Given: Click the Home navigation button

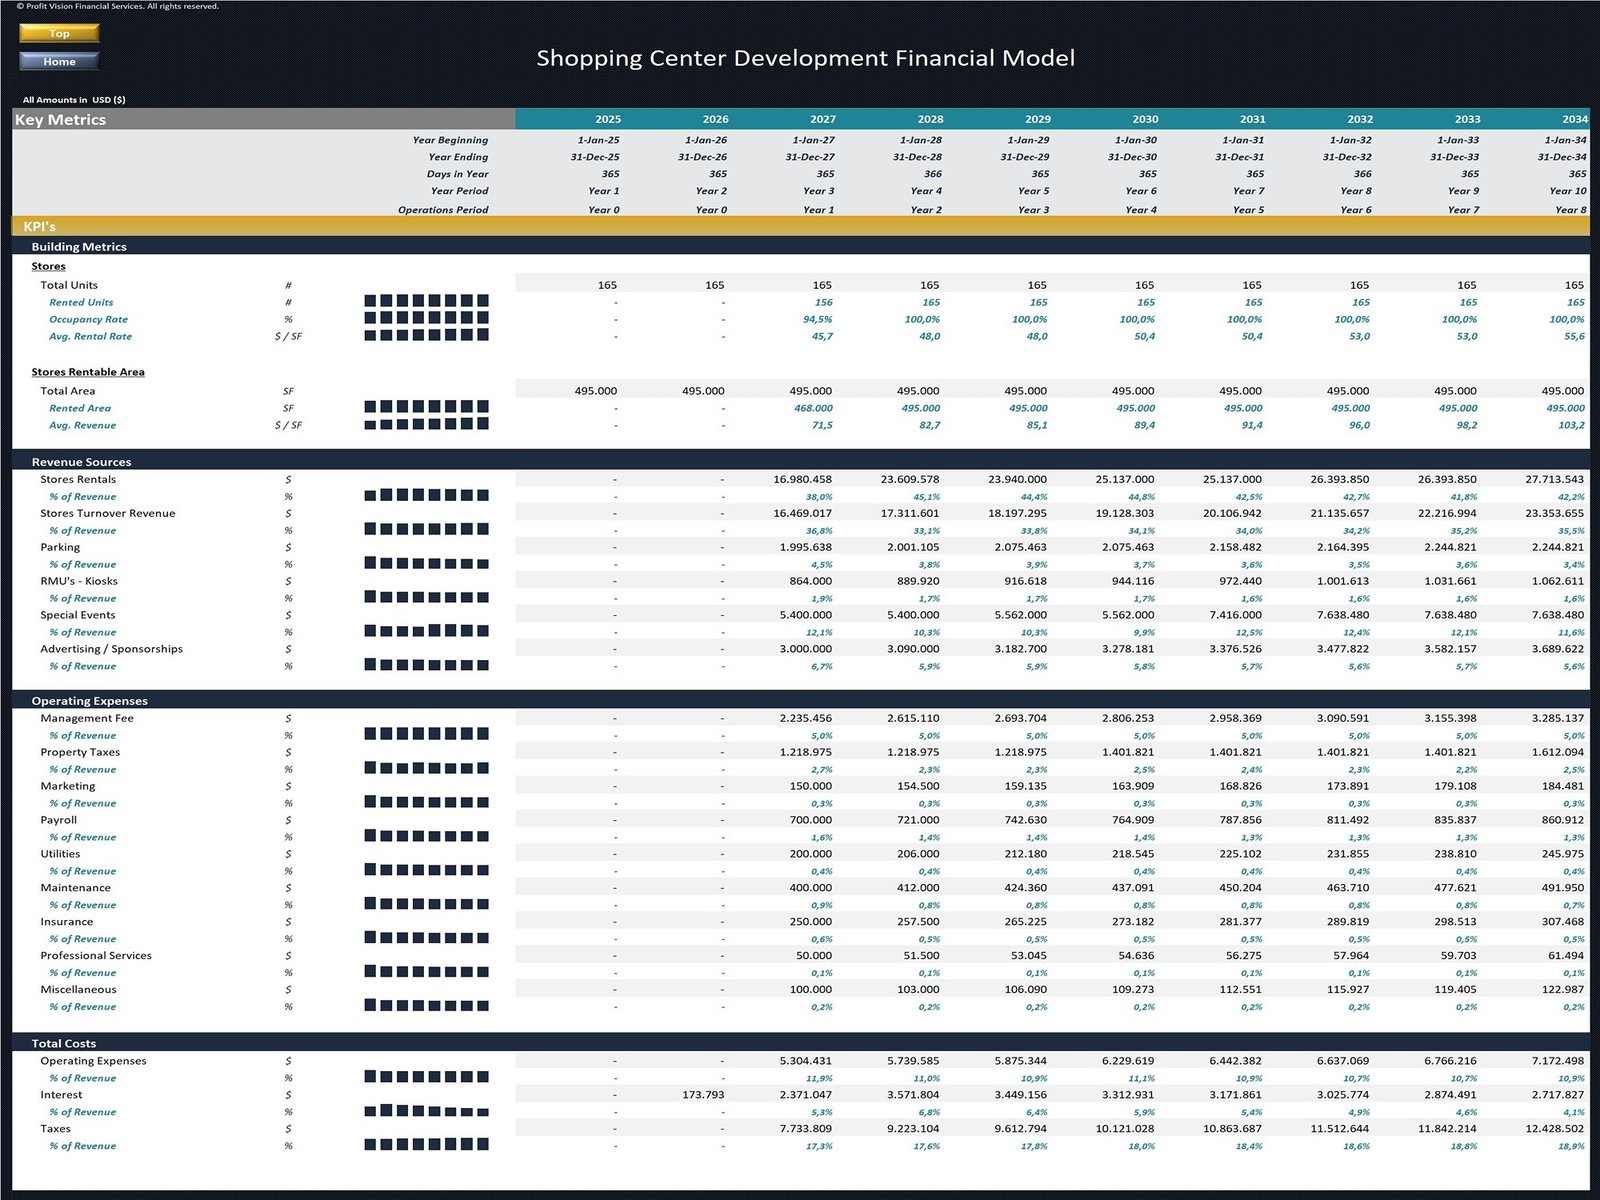Looking at the screenshot, I should (x=59, y=61).
